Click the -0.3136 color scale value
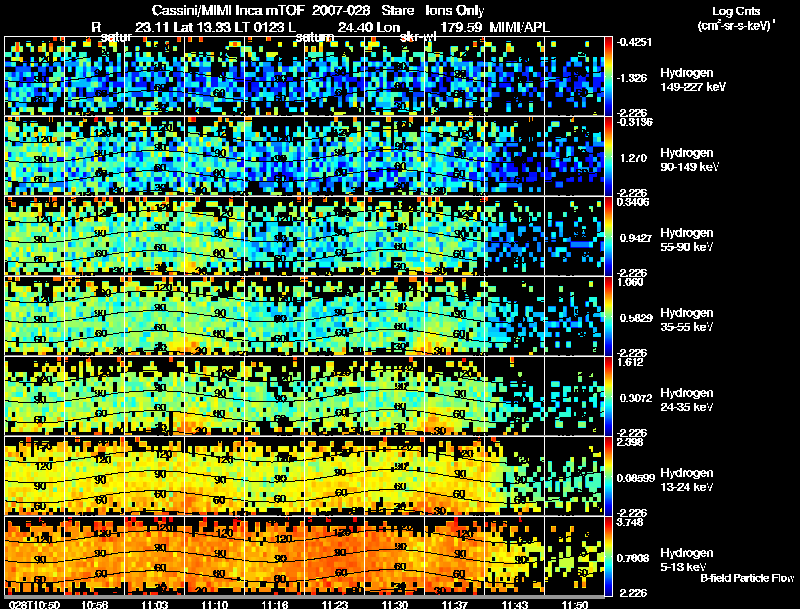Viewport: 800px width, 609px height. (x=634, y=122)
